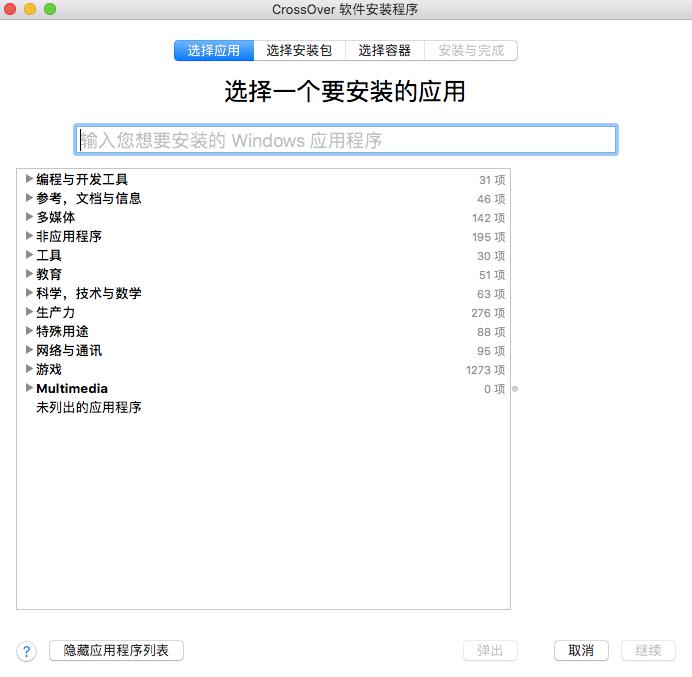692x677 pixels.
Task: Expand the 编程与开发工具 category
Action: pos(29,179)
